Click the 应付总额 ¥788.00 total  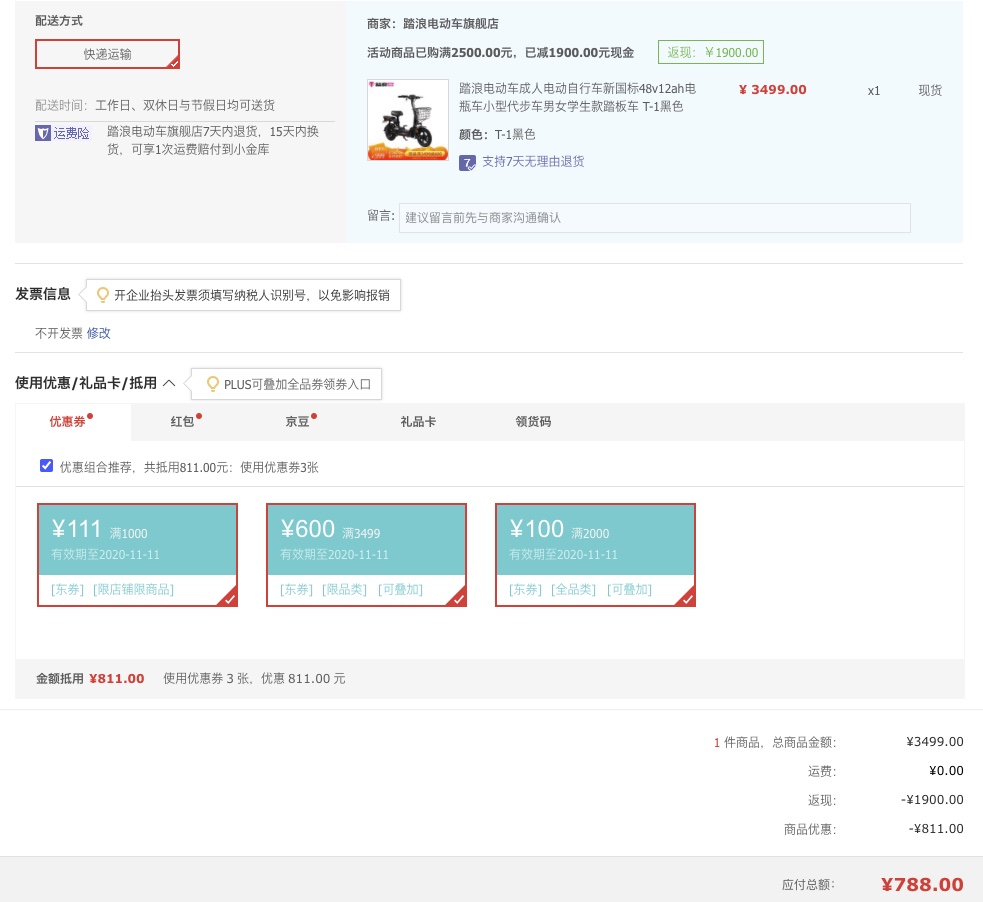[x=922, y=884]
